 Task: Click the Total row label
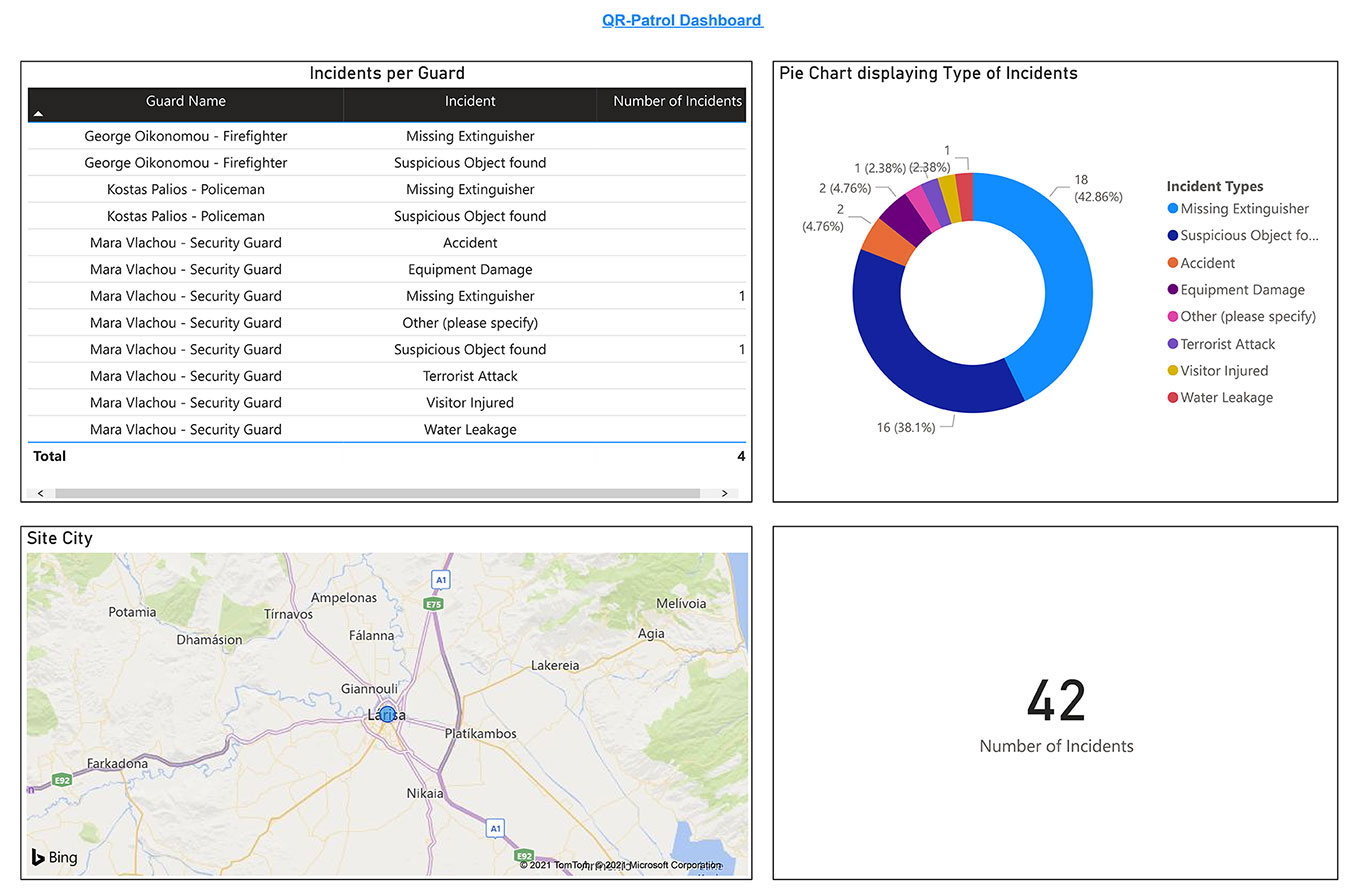50,456
